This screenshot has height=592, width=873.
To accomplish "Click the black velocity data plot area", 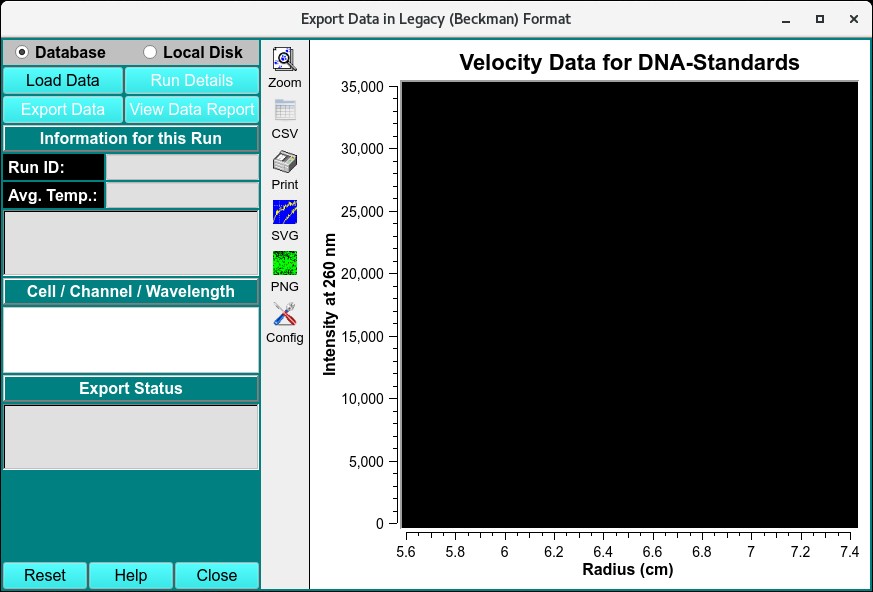I will pyautogui.click(x=629, y=304).
